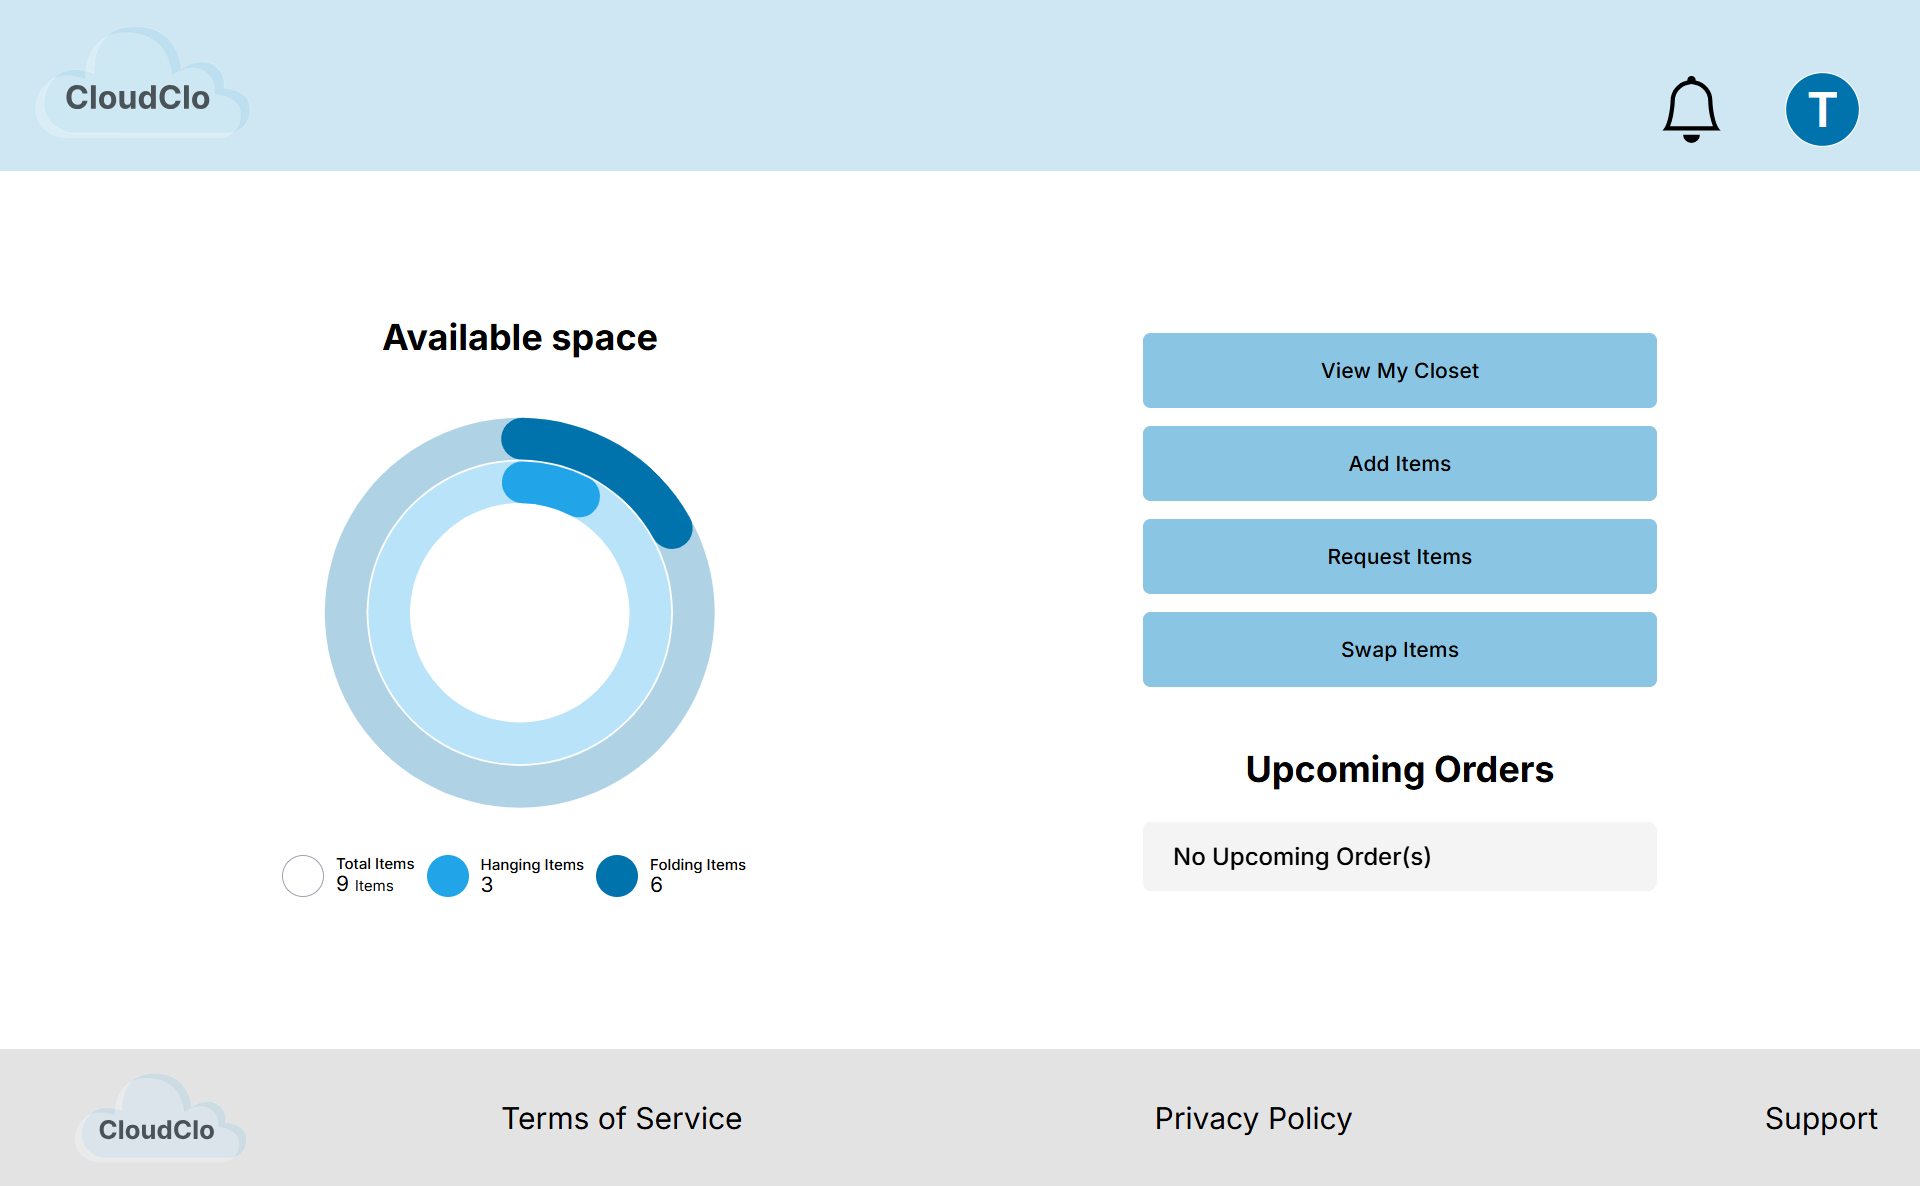Click the No Upcoming Order(s) box
The width and height of the screenshot is (1920, 1186).
[1399, 856]
